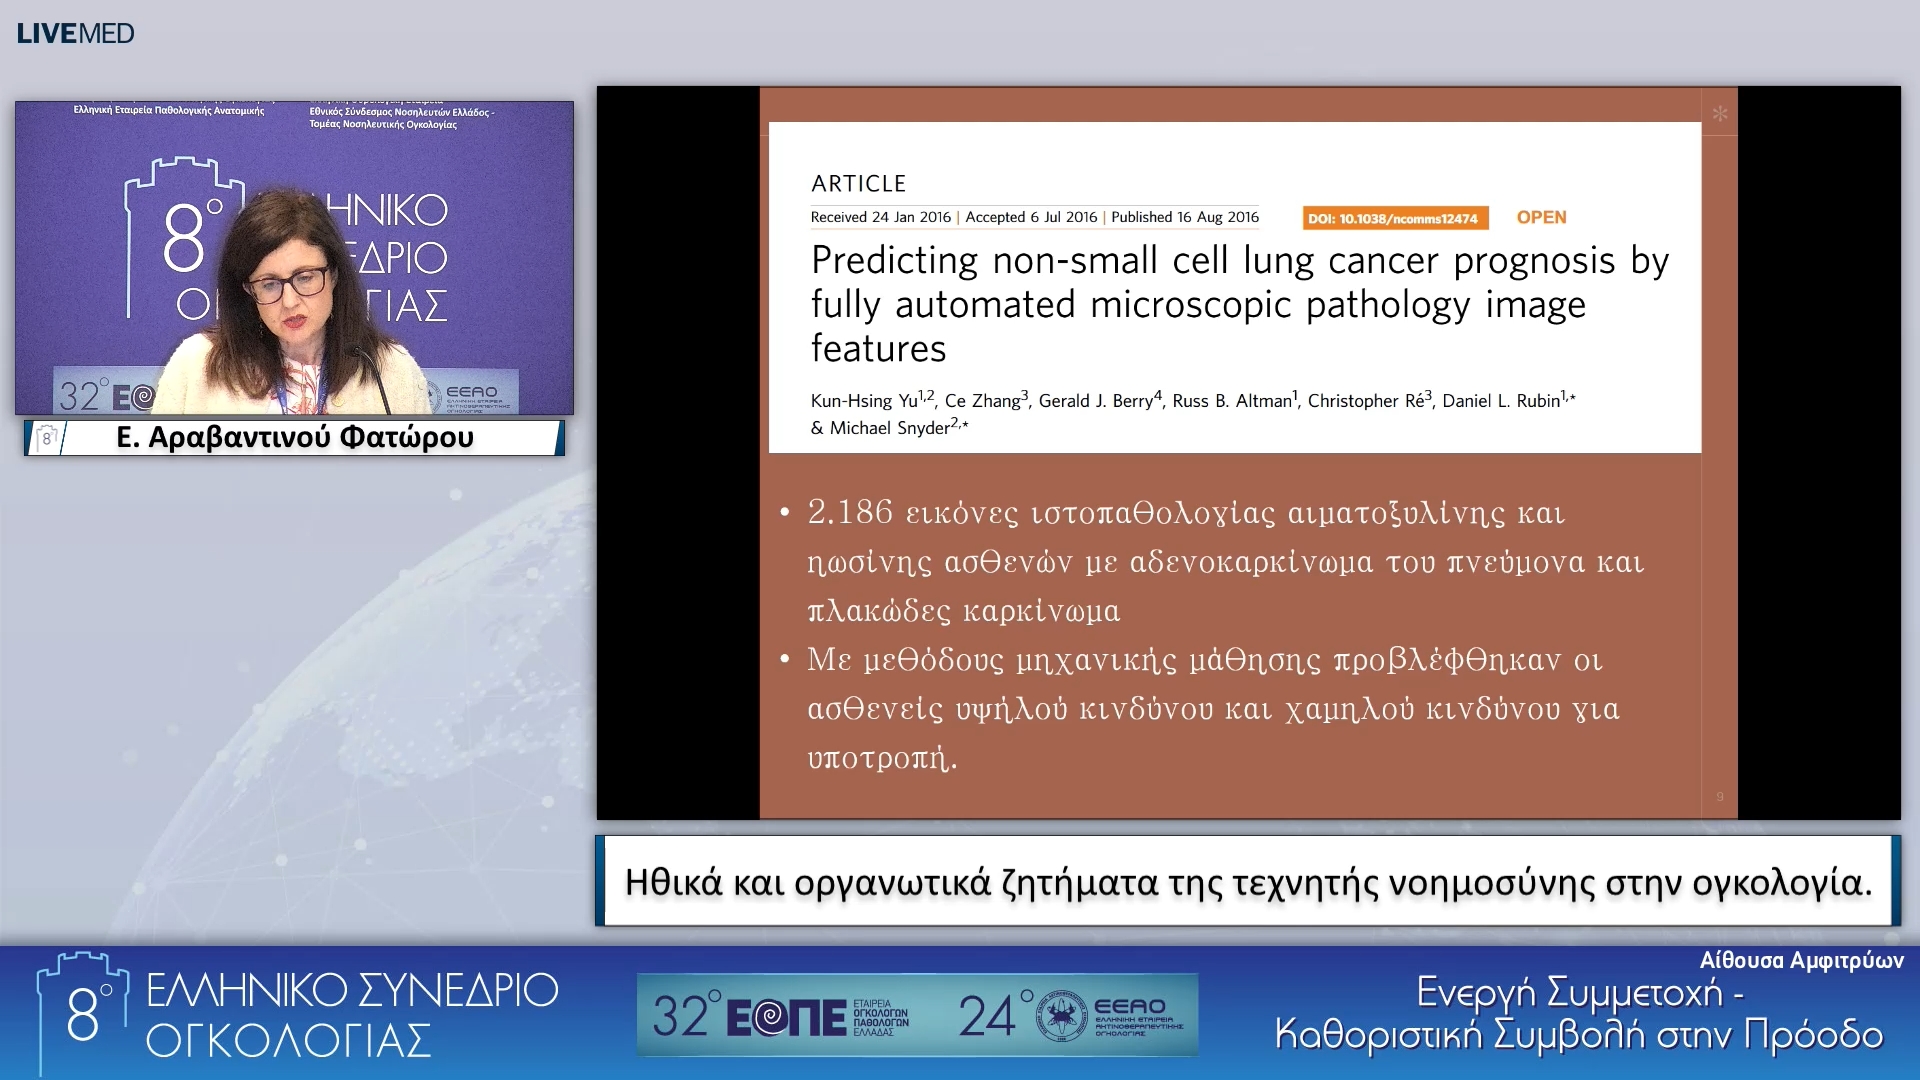Click 'ΕΛΛΗΝΙΚΟ ΣΥΝΕΔΡΙΟ ΟΓΚΟΛΟΓΙΑΣ' in the bottom banner

tap(352, 1015)
